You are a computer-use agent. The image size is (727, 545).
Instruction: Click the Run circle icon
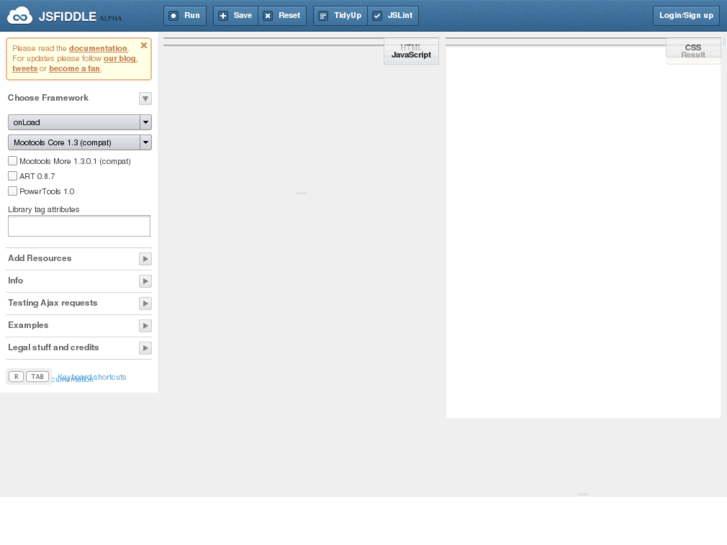click(173, 16)
